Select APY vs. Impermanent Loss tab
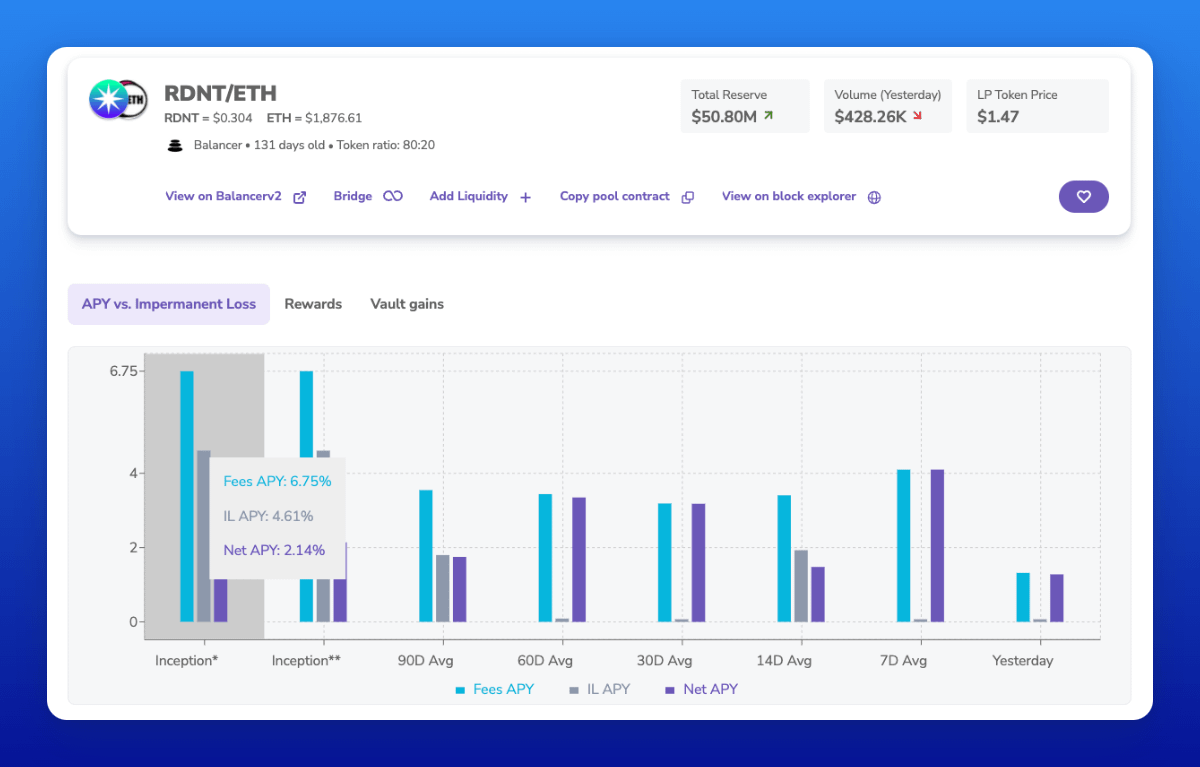1200x767 pixels. tap(169, 304)
